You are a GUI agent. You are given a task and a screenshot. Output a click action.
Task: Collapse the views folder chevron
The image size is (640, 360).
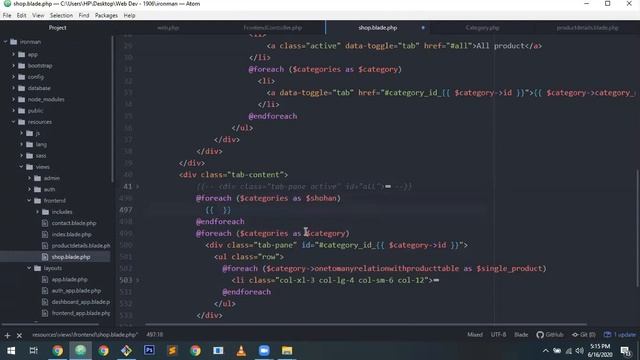(x=22, y=167)
